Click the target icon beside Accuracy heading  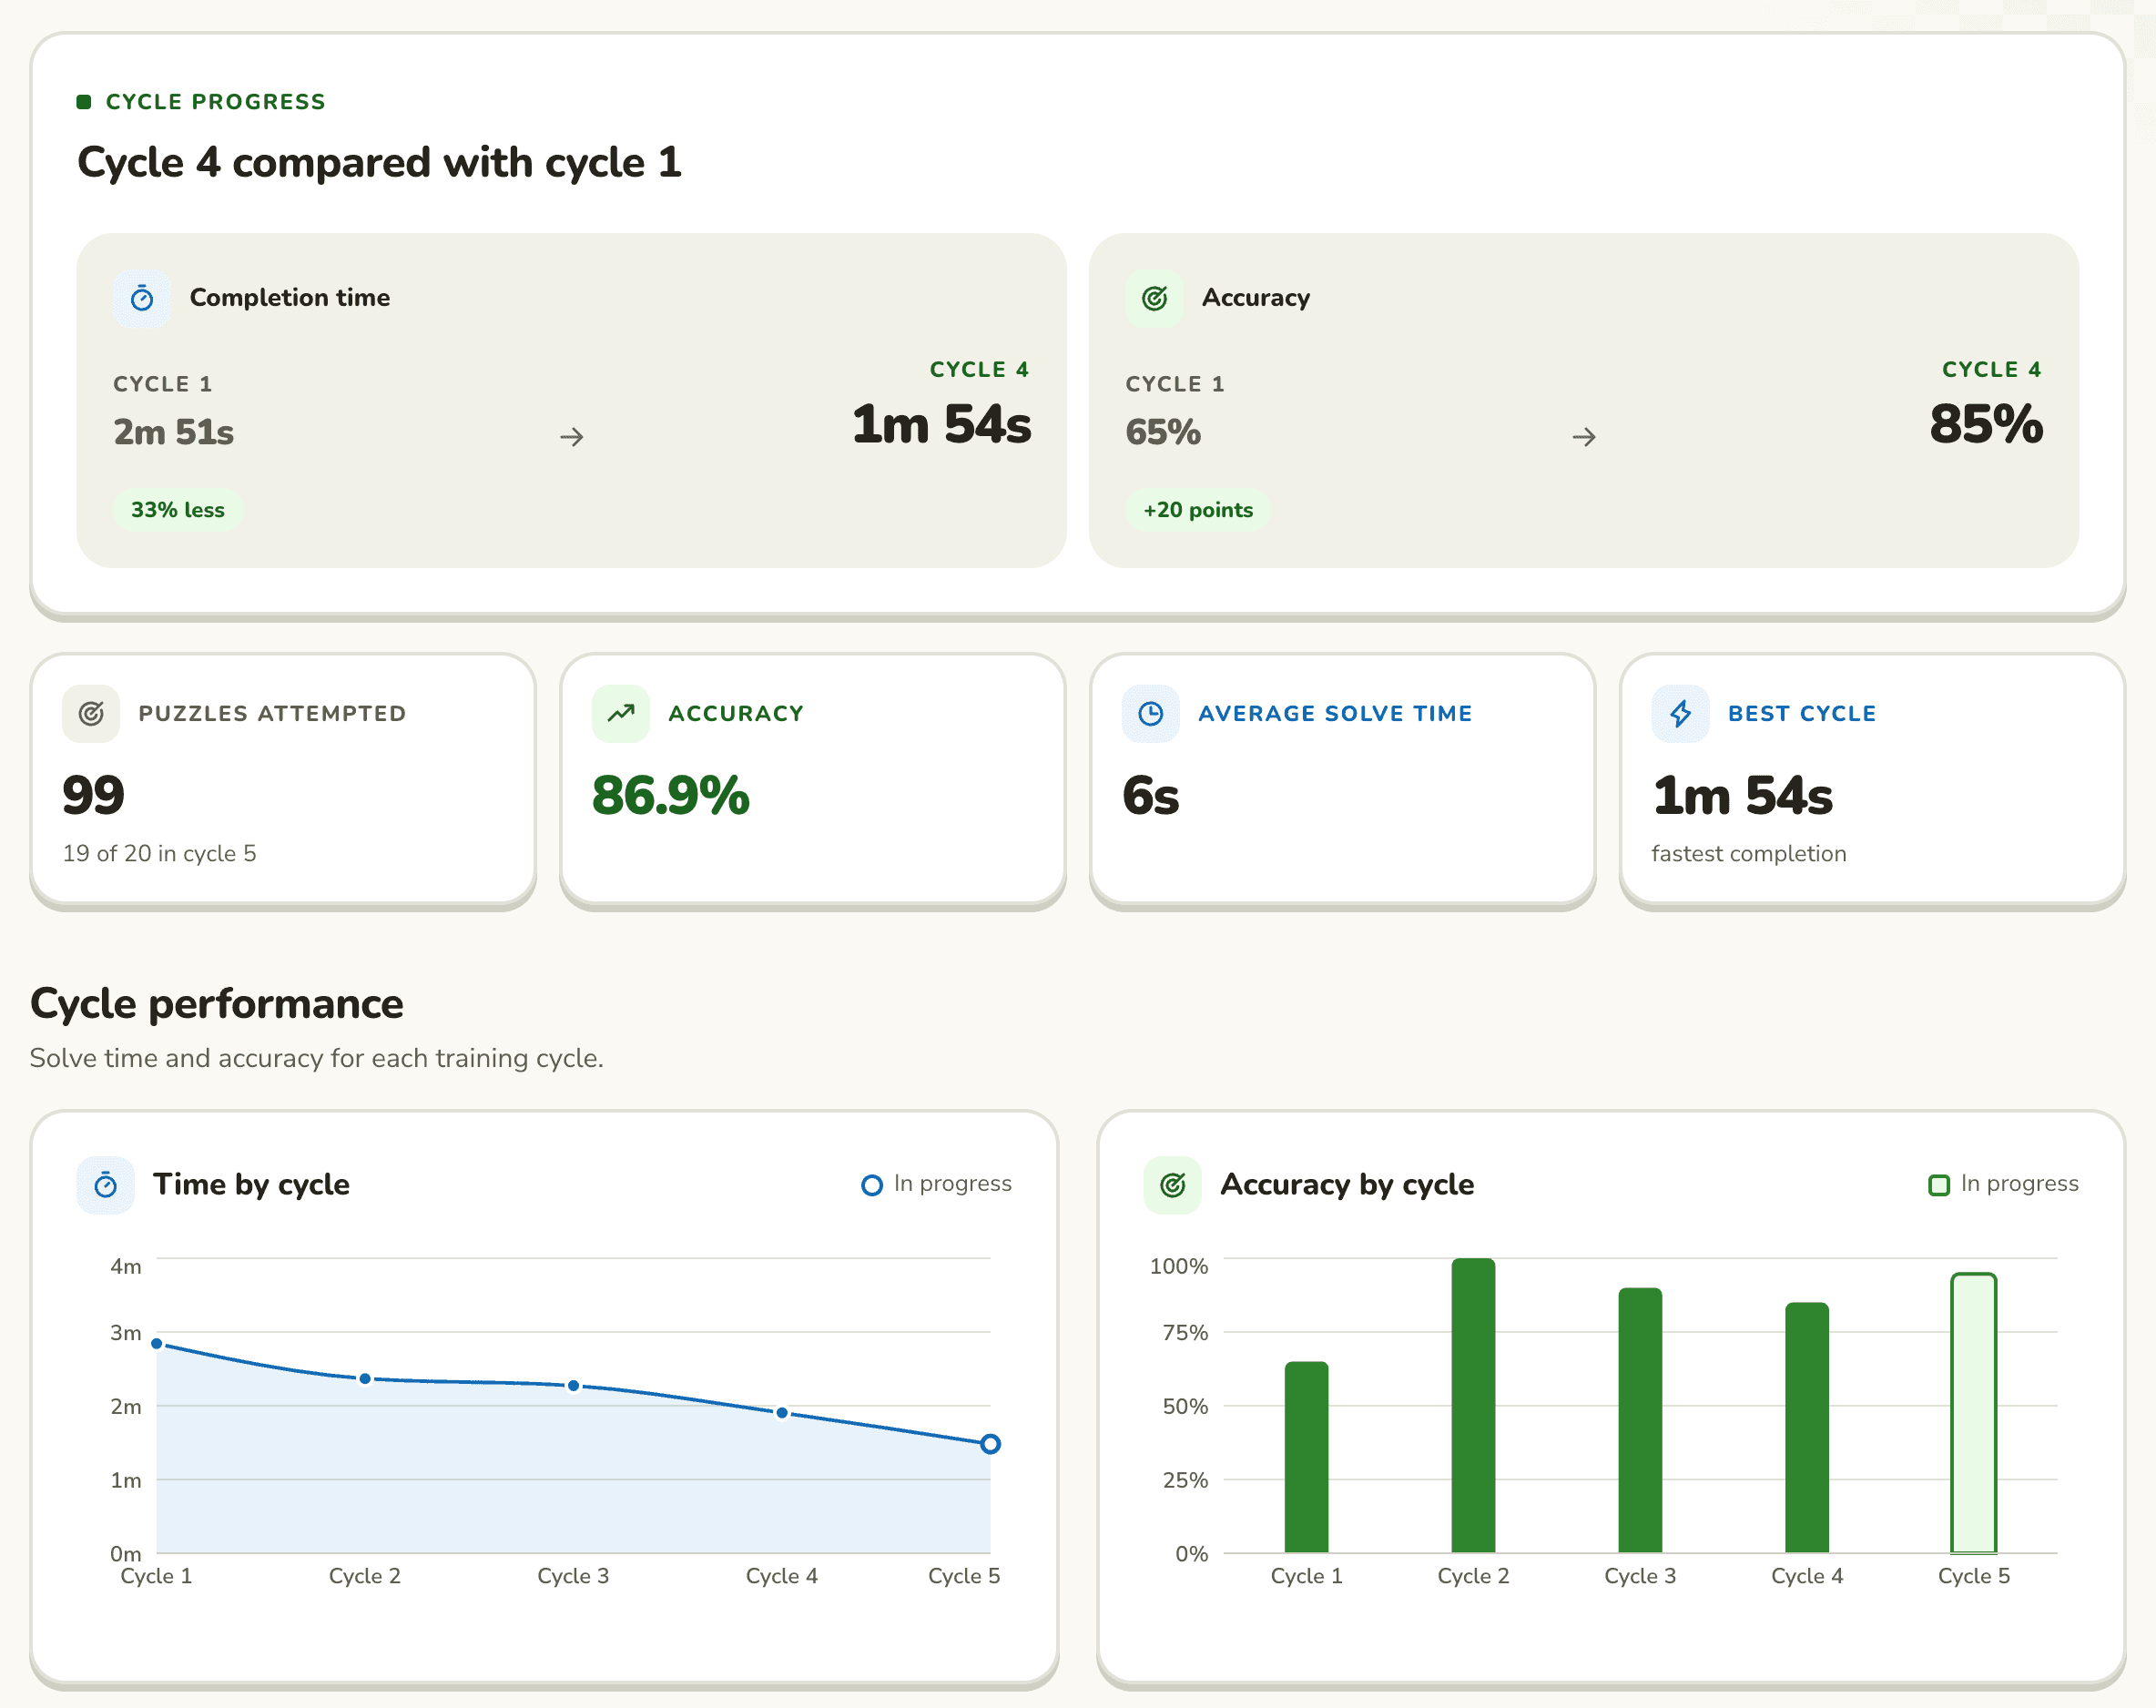coord(1154,298)
